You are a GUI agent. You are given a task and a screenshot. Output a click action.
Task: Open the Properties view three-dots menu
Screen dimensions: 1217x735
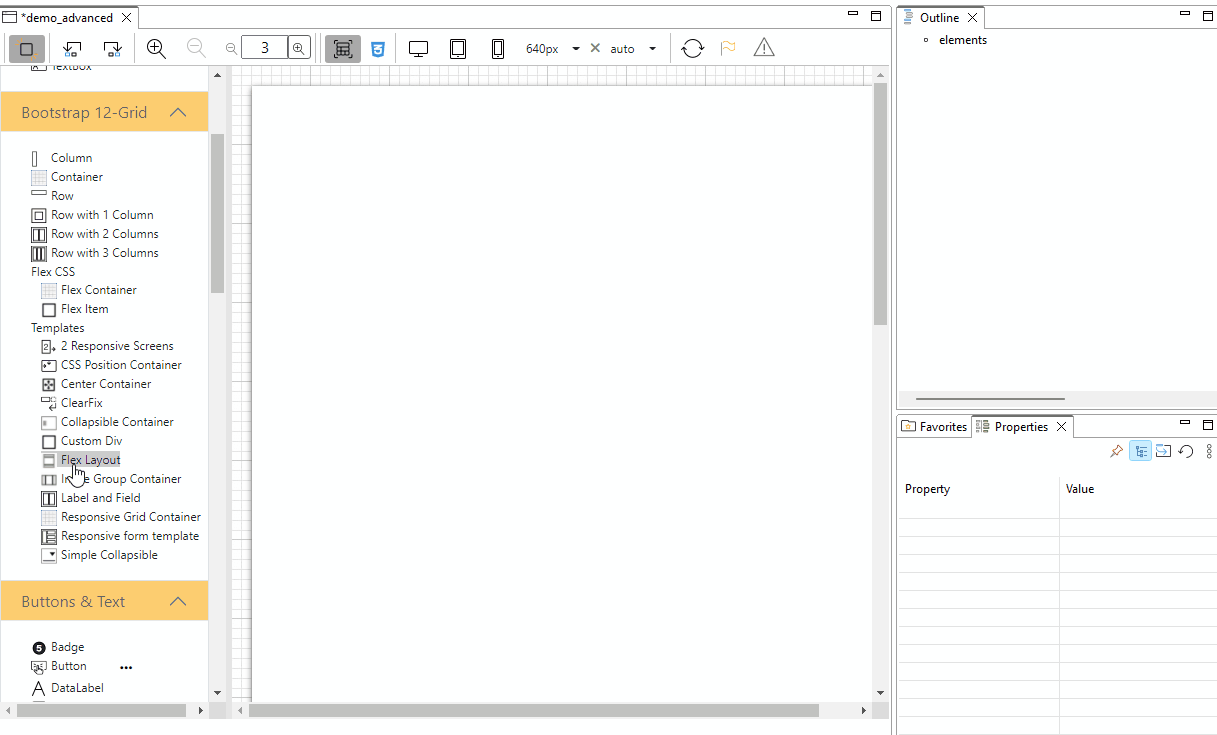pos(1208,451)
